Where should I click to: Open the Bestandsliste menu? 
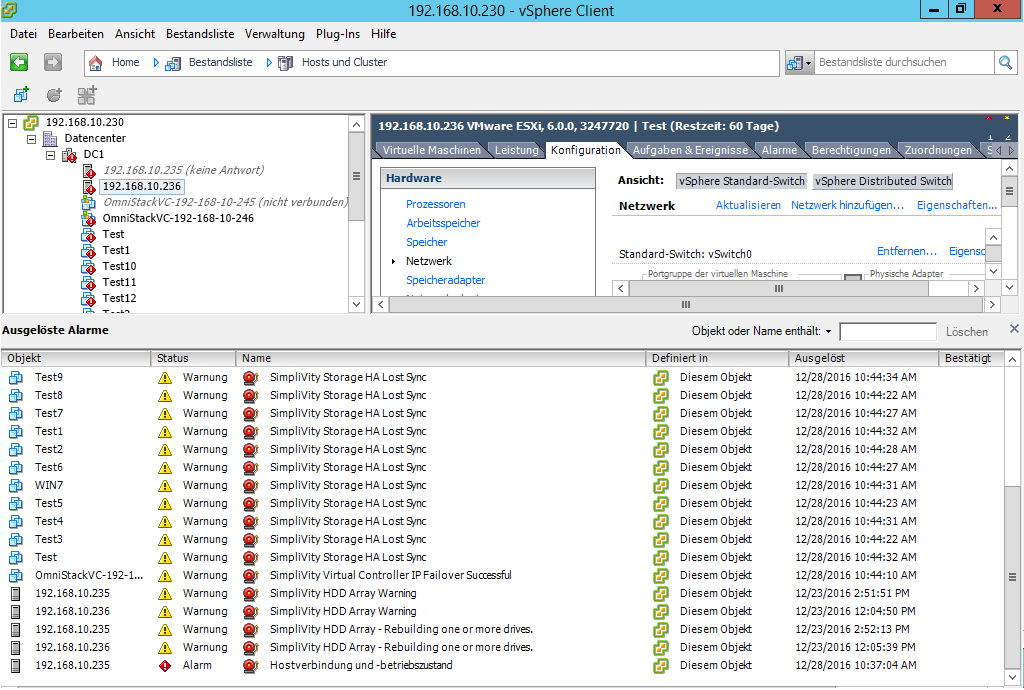[200, 34]
